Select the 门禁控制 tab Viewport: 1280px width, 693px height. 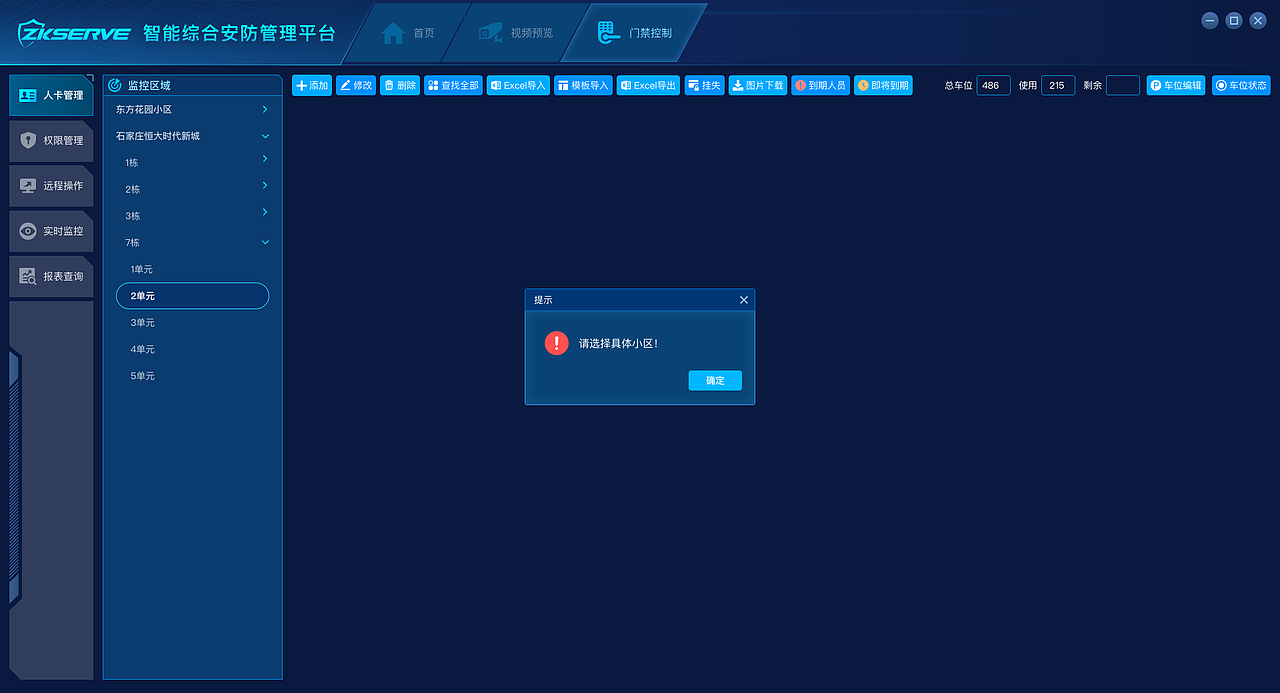[x=634, y=33]
